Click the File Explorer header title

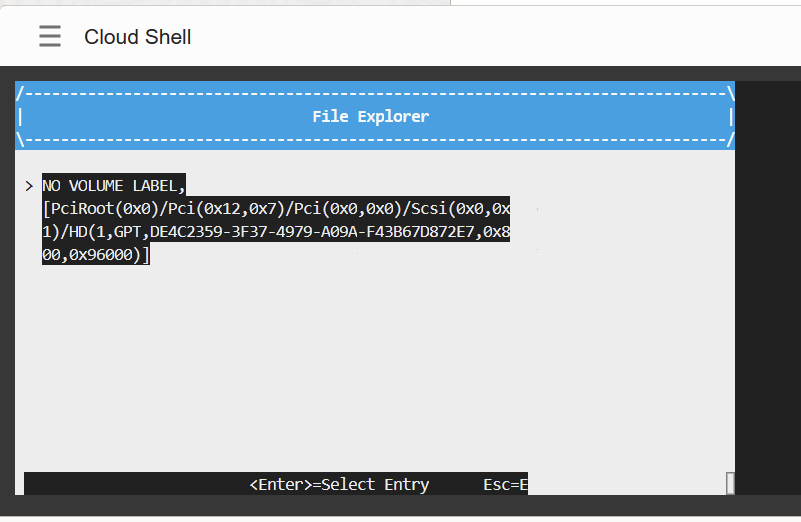370,117
